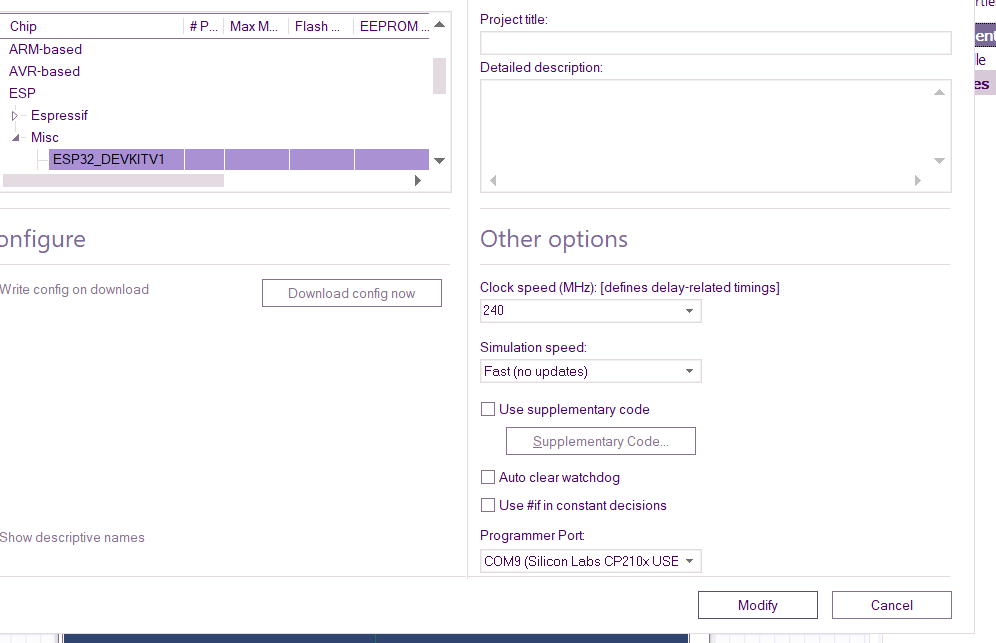The image size is (996, 643).
Task: Toggle Auto clear watchdog checkbox
Action: 488,477
